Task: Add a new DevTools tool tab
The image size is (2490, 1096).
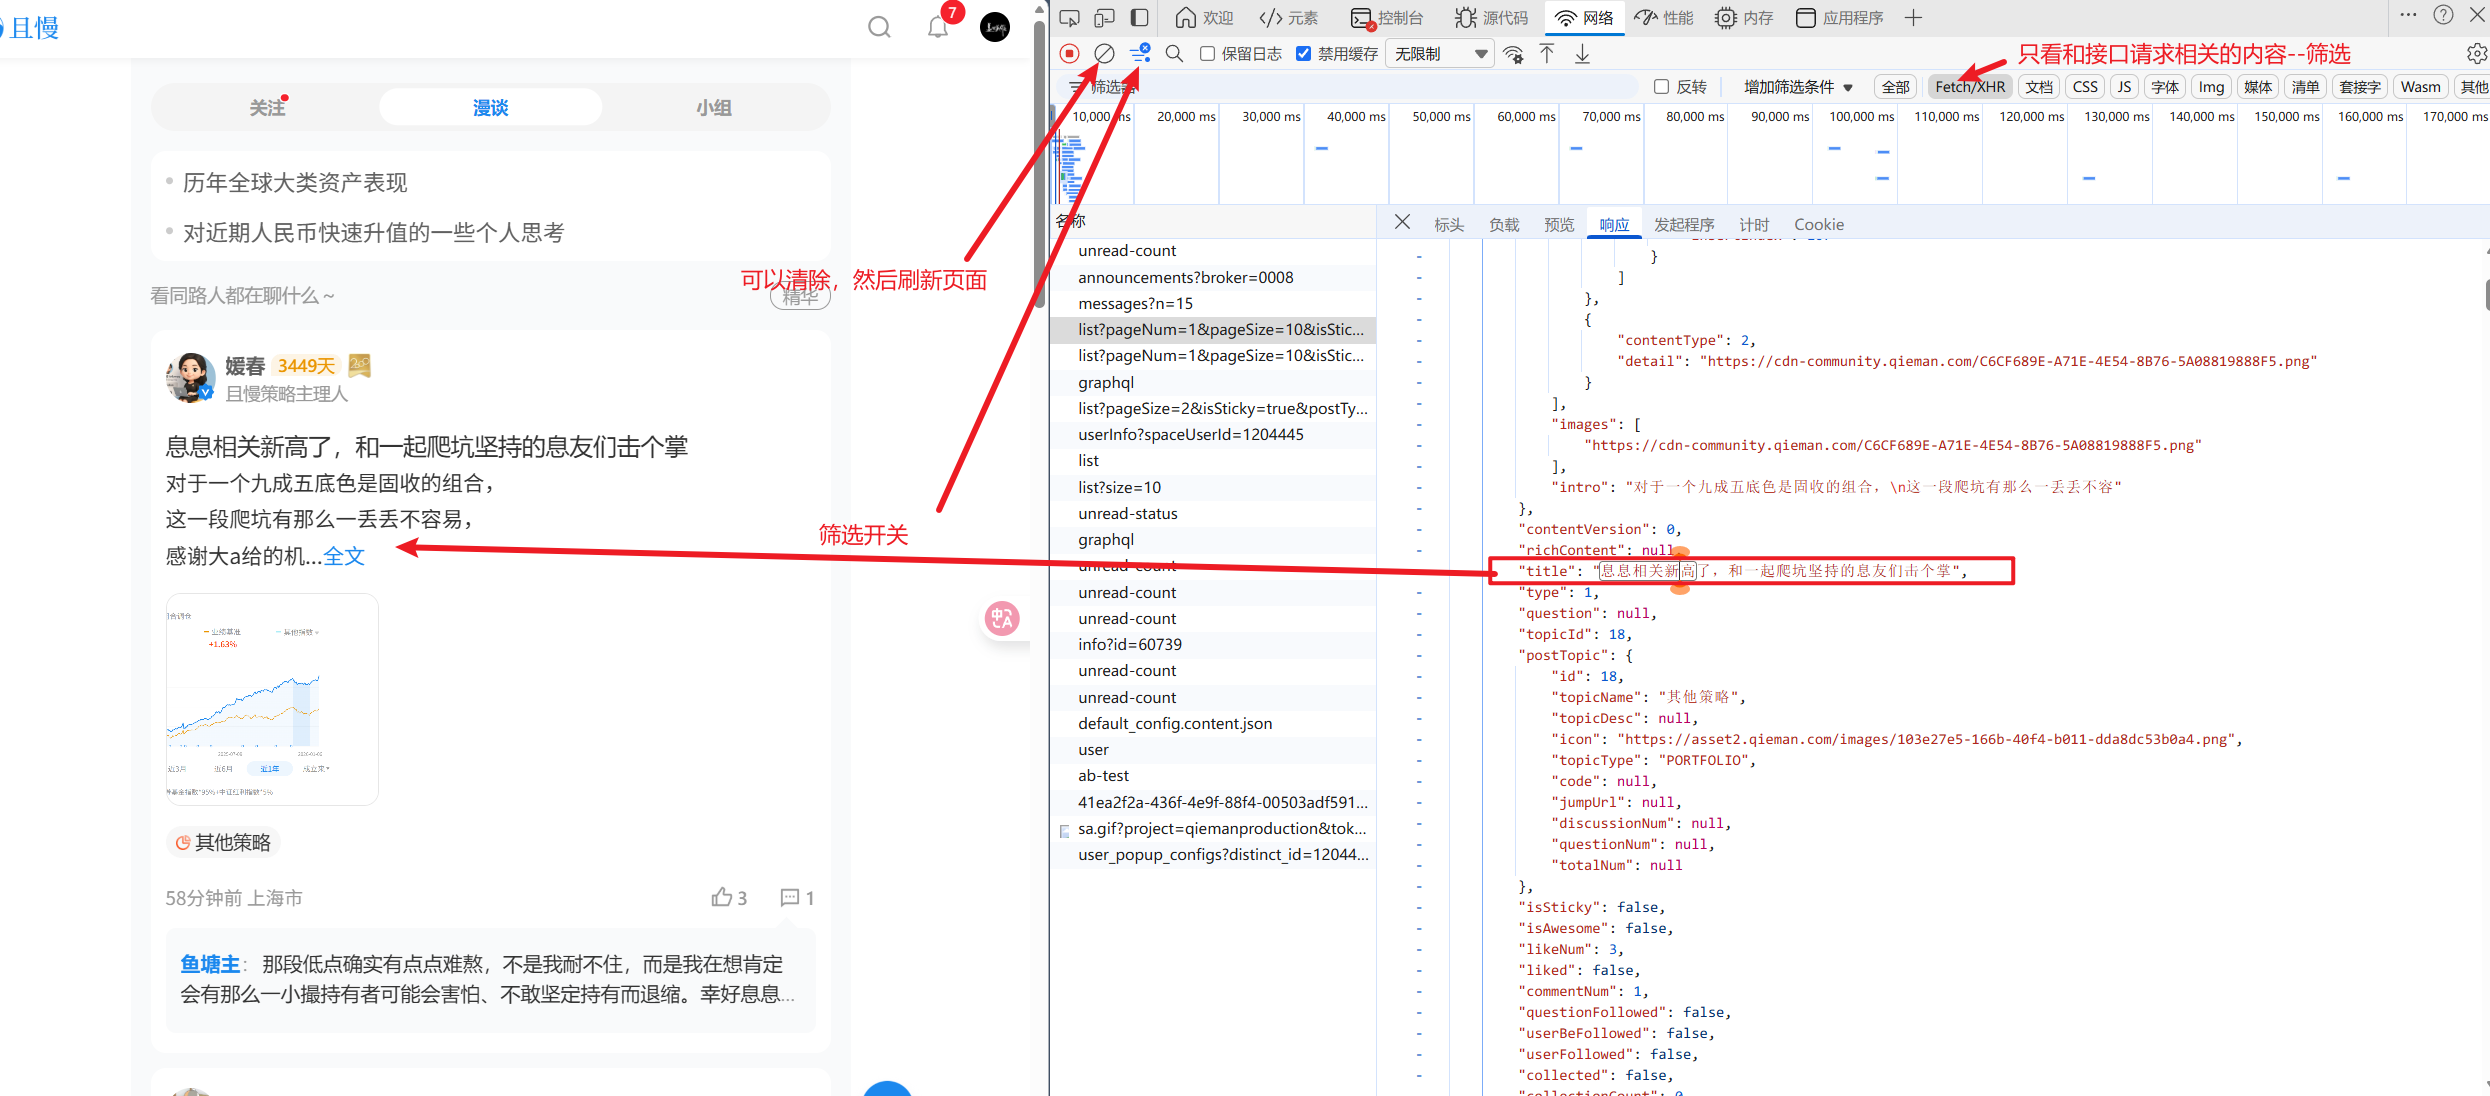Action: click(1913, 18)
